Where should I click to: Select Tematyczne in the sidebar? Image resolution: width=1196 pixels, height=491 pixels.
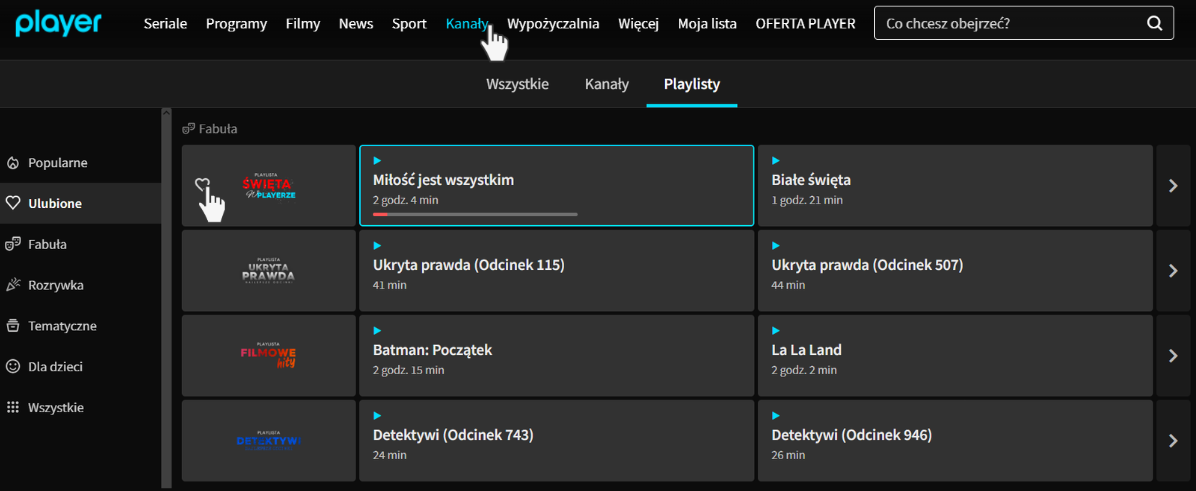click(62, 326)
